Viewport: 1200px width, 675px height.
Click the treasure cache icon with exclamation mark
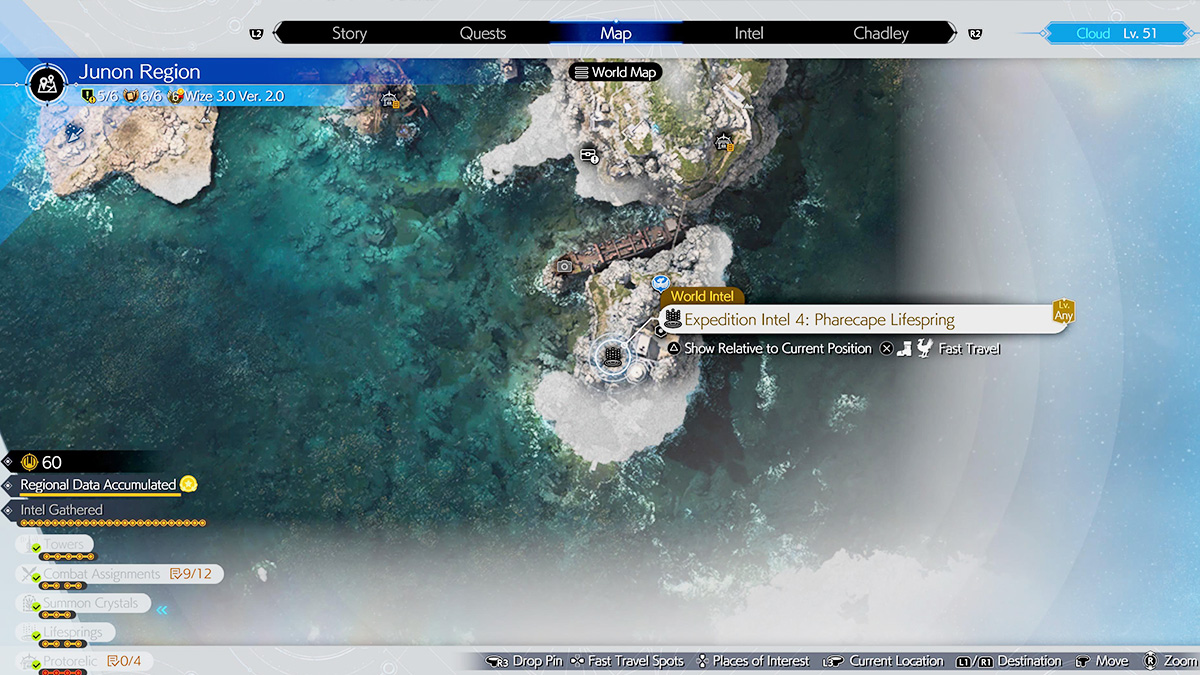pos(590,156)
